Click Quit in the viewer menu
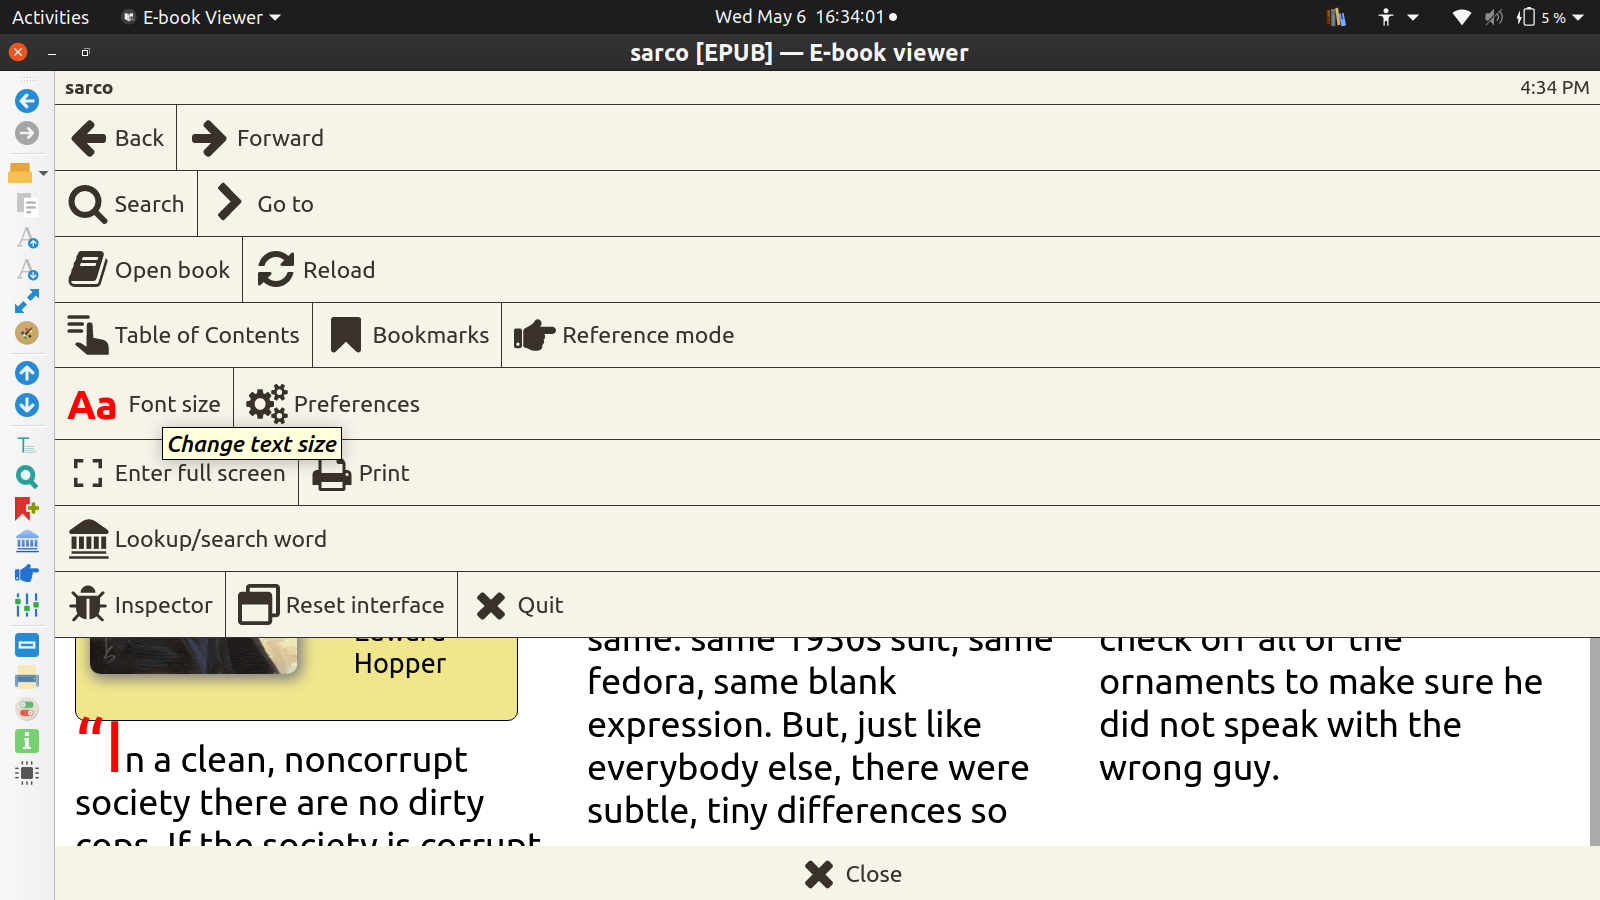The image size is (1600, 900). [x=520, y=605]
